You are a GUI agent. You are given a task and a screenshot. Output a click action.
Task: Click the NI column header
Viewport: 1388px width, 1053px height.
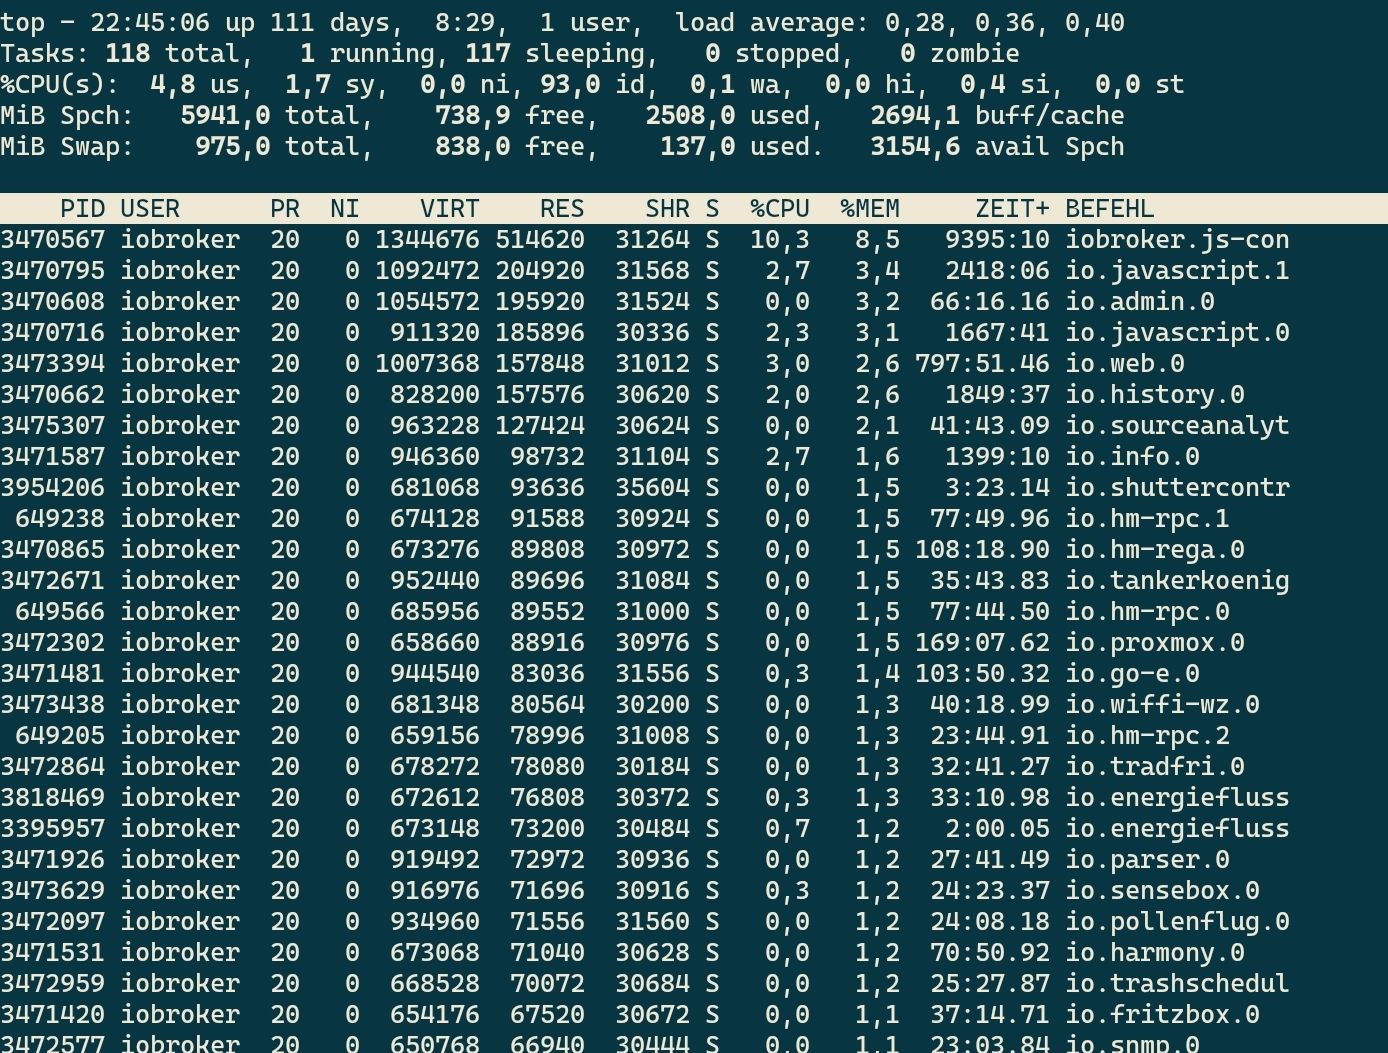(x=345, y=209)
